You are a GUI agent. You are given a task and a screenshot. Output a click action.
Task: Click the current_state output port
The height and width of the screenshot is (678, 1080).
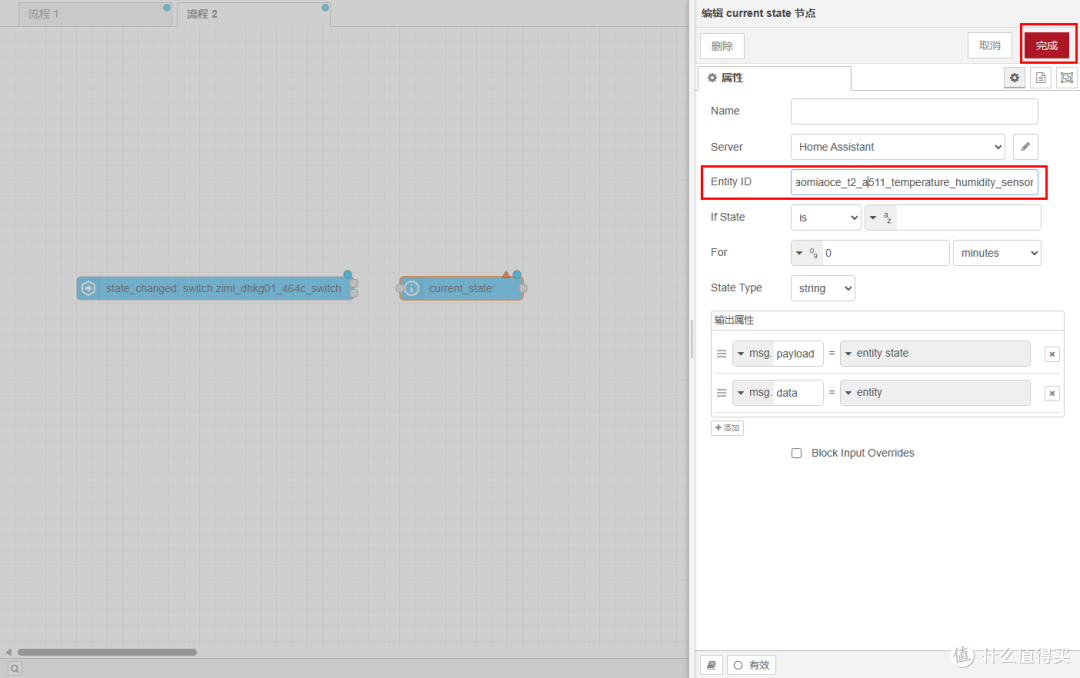coord(523,288)
